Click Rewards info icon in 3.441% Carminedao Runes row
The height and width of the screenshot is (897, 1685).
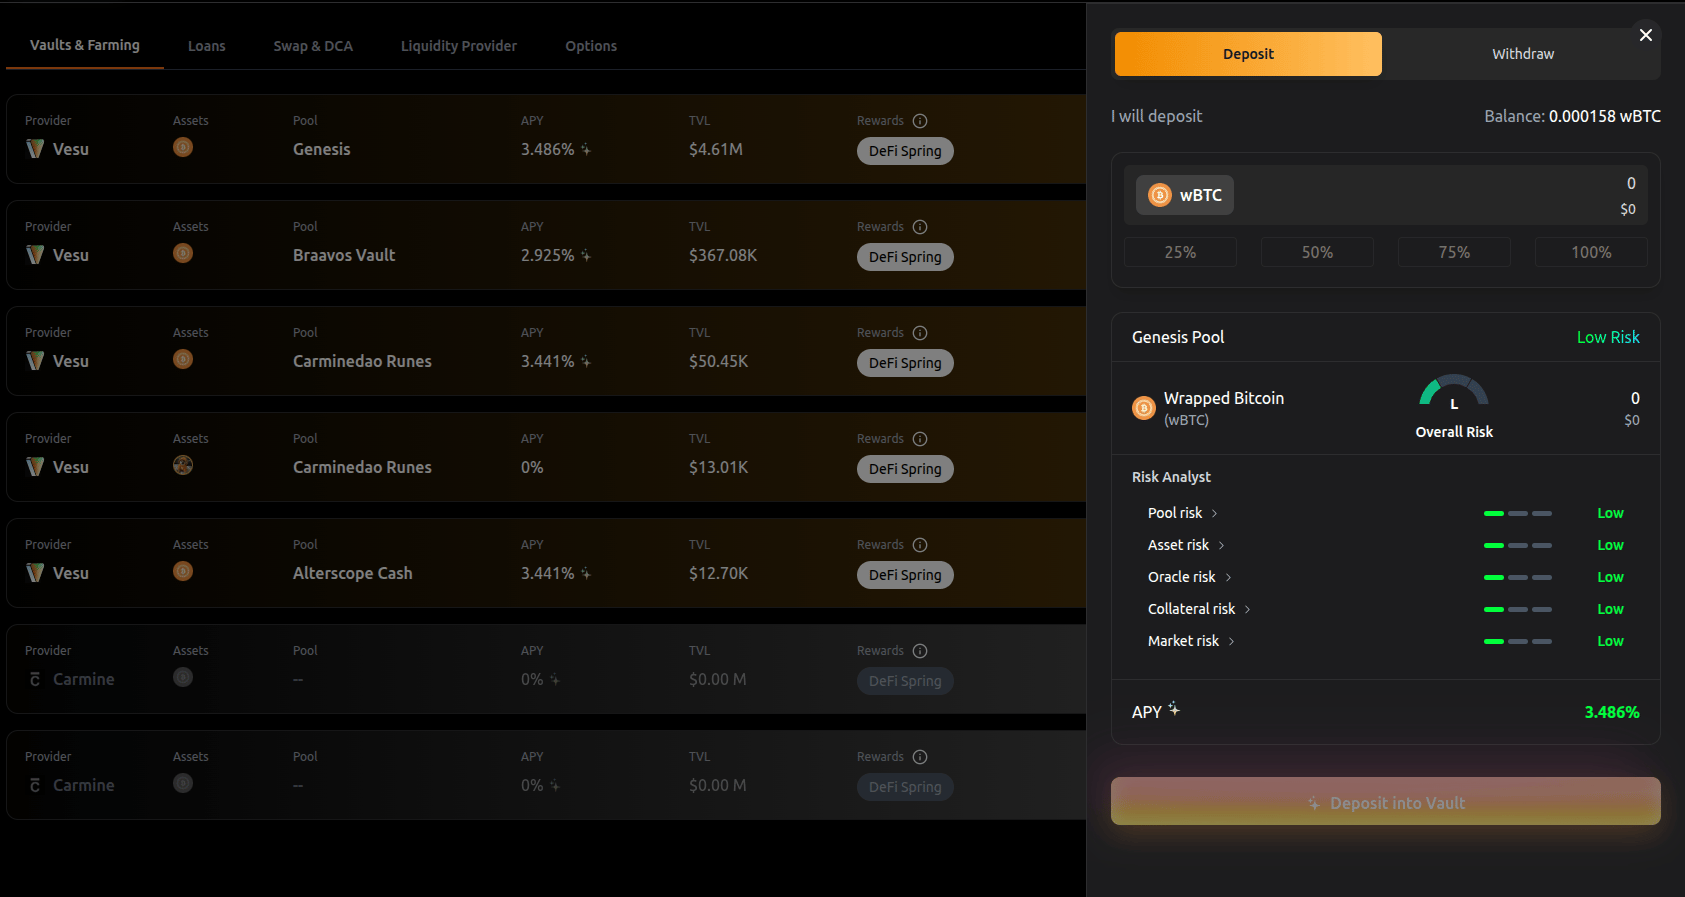pos(920,333)
